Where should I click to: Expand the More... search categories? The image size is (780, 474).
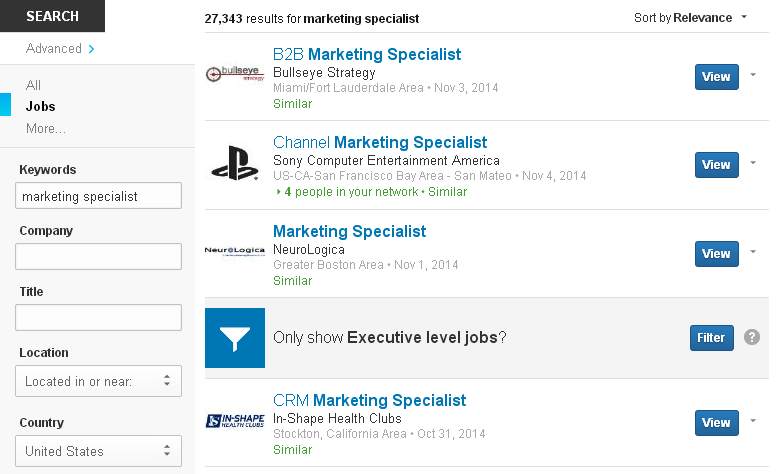(x=46, y=128)
